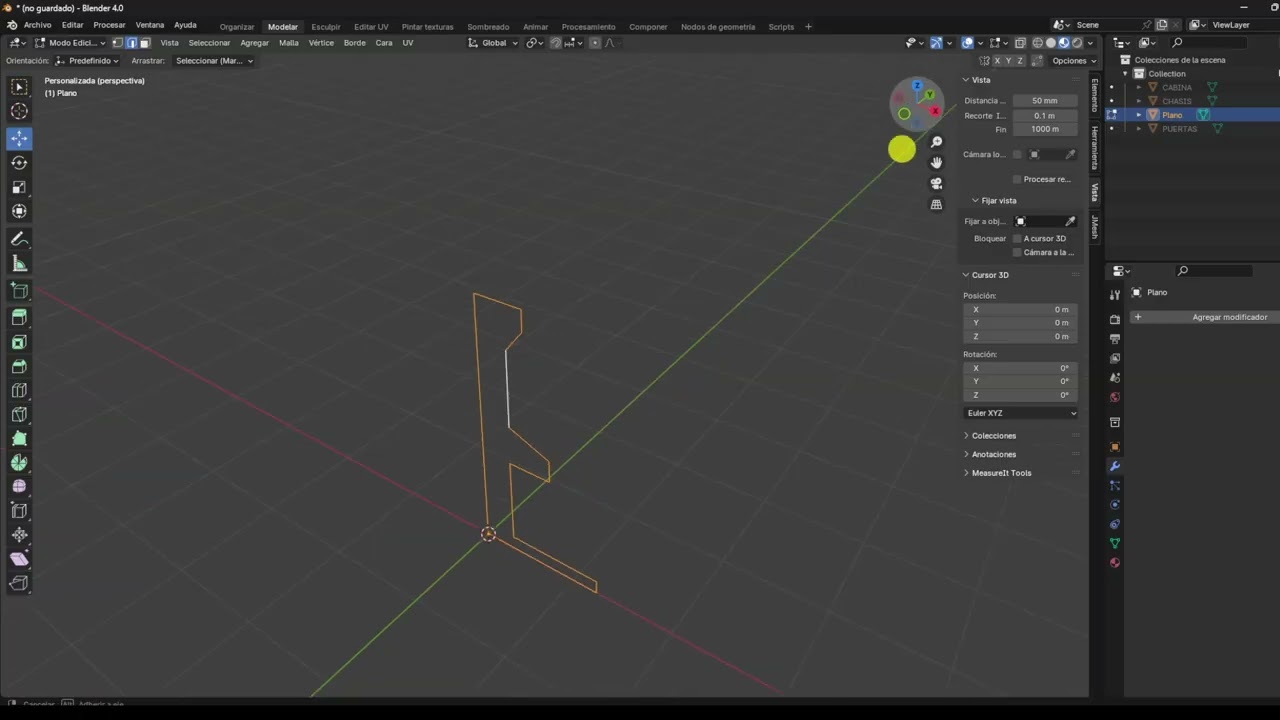The height and width of the screenshot is (720, 1280).
Task: Expand the Anotaciones panel
Action: click(993, 455)
